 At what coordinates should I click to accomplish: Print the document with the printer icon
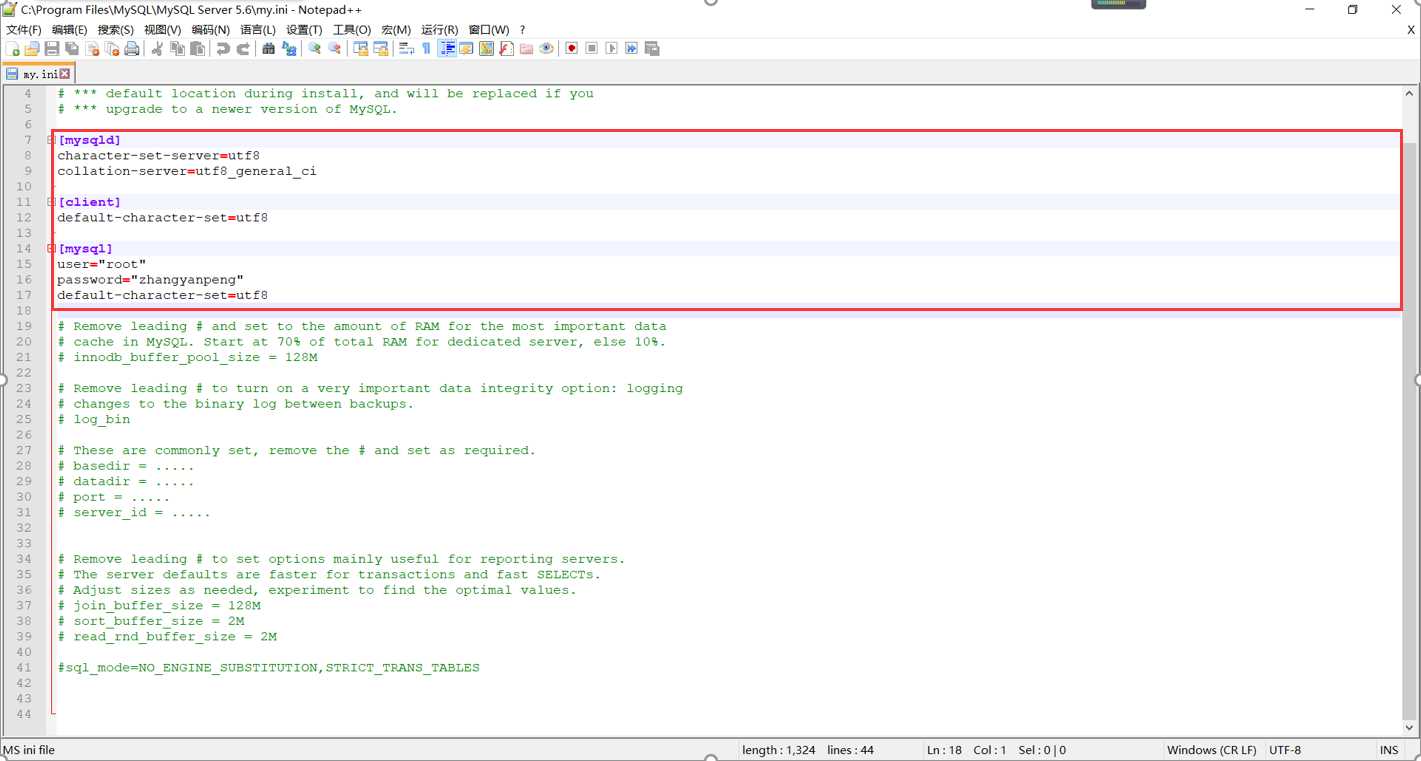click(131, 48)
